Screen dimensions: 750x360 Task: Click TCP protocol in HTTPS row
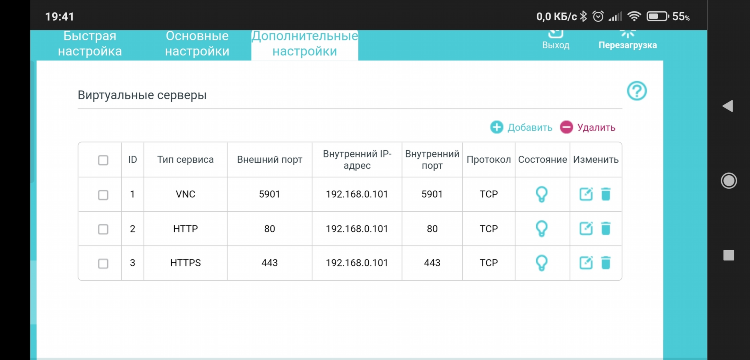pos(489,263)
